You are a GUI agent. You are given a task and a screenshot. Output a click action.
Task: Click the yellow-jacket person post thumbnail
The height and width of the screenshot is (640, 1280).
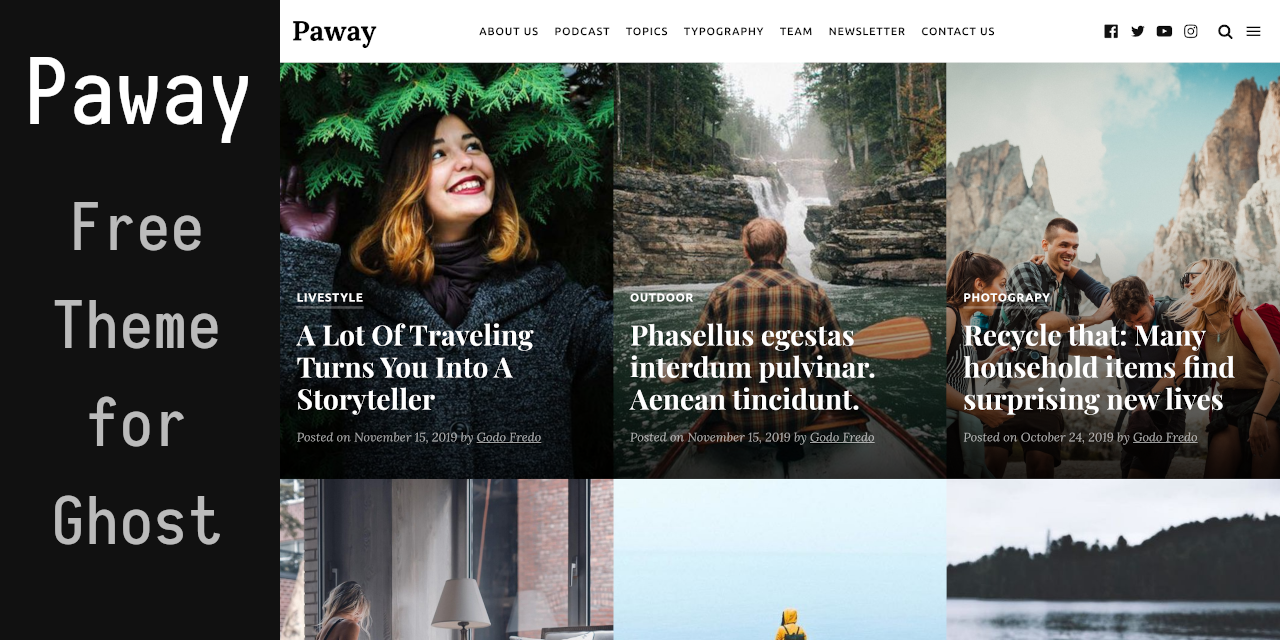tap(780, 559)
